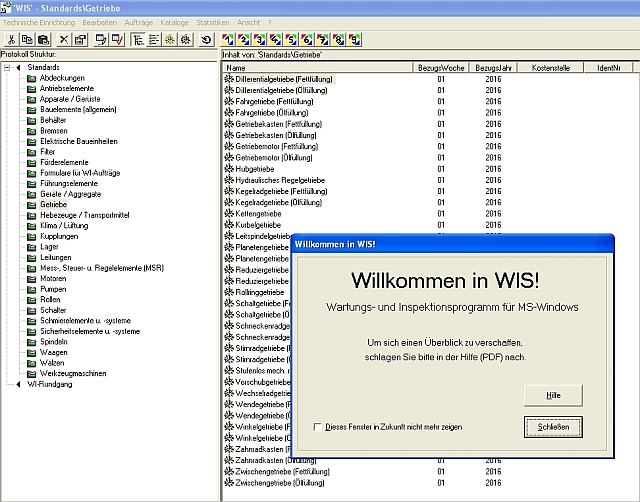This screenshot has width=640, height=502.
Task: Select Elektrische Baueinheiten folder
Action: point(79,141)
